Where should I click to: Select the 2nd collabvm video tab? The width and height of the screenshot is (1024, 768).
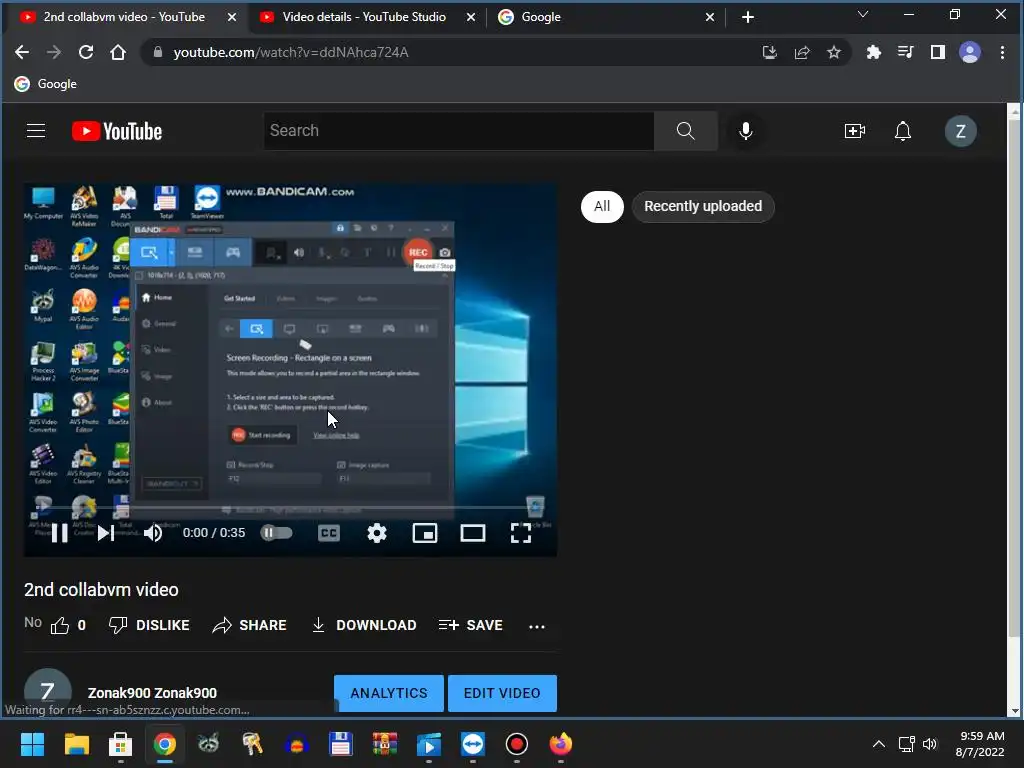tap(124, 17)
